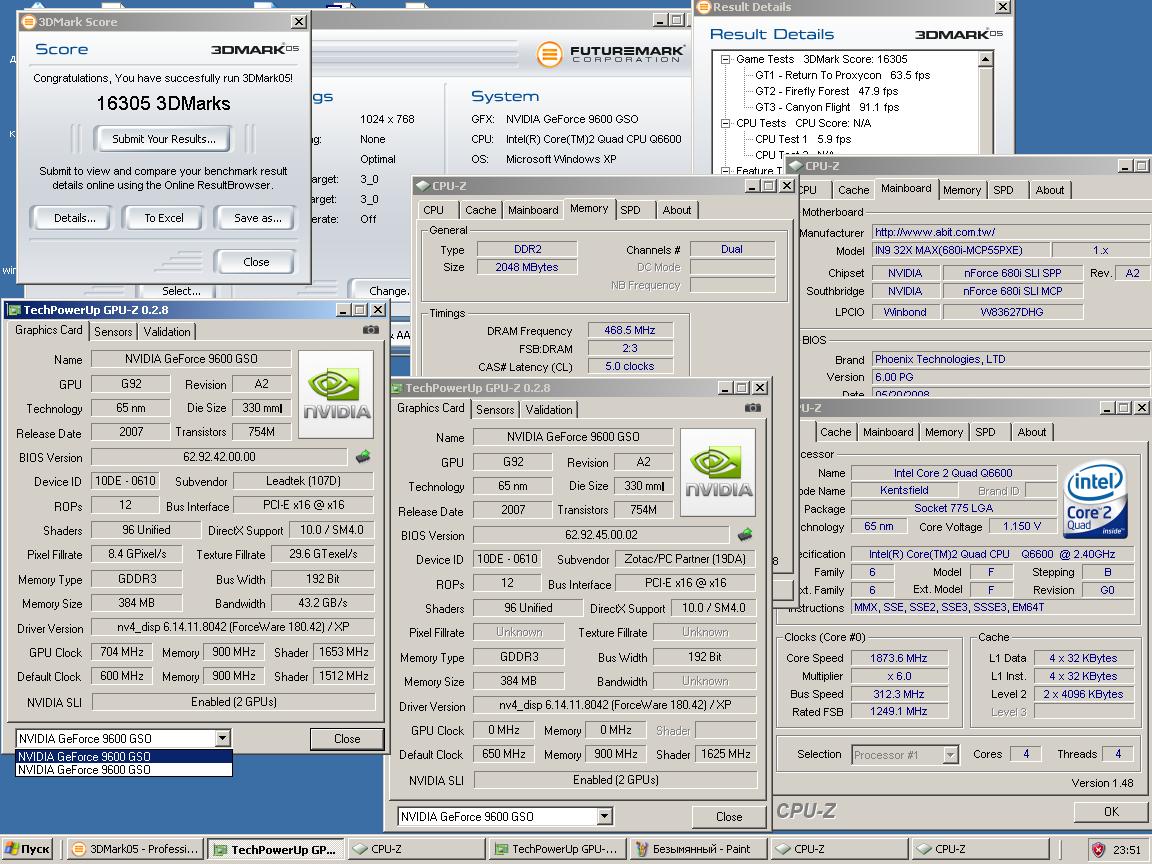
Task: Click Close button in left GPU-Z window
Action: click(347, 739)
